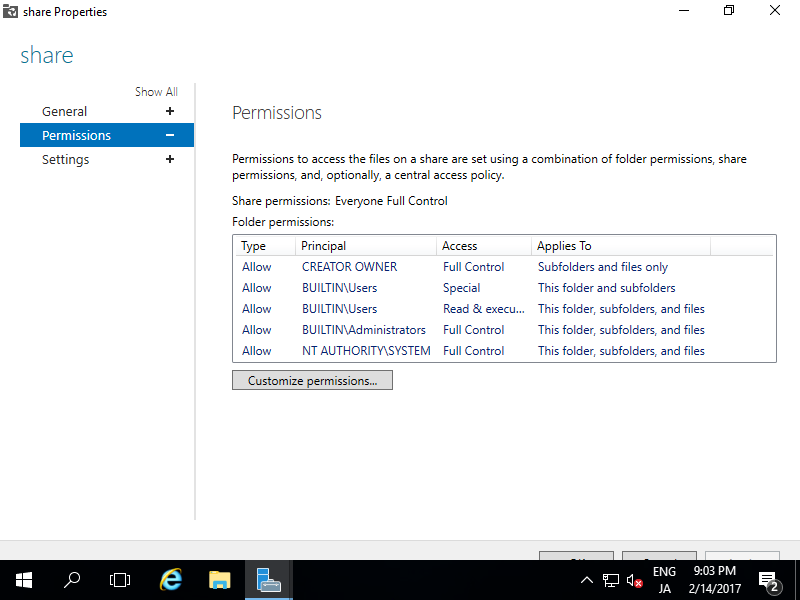
Task: Click the network status tray icon
Action: click(x=611, y=580)
